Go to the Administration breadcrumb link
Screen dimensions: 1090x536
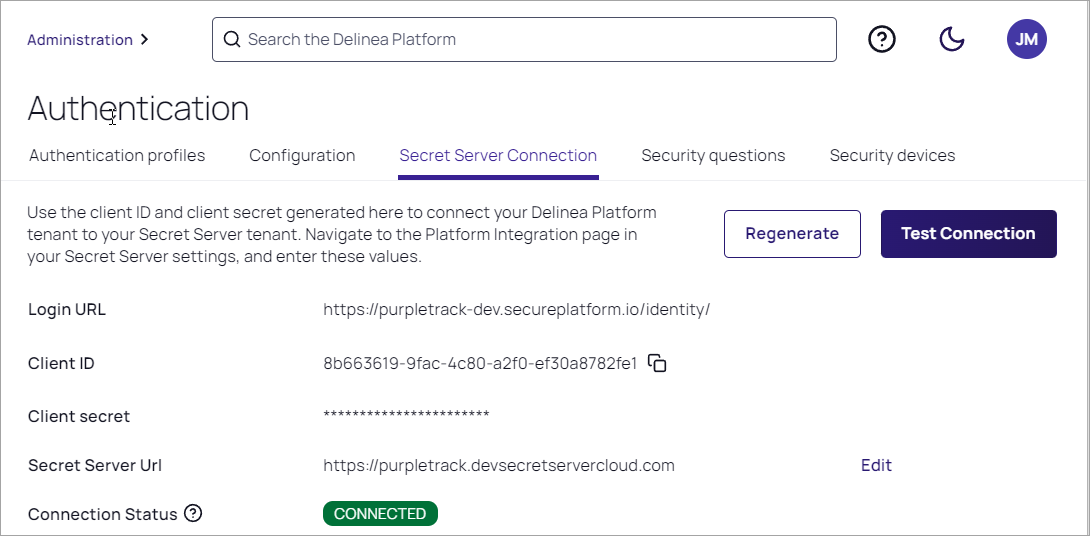pyautogui.click(x=80, y=40)
